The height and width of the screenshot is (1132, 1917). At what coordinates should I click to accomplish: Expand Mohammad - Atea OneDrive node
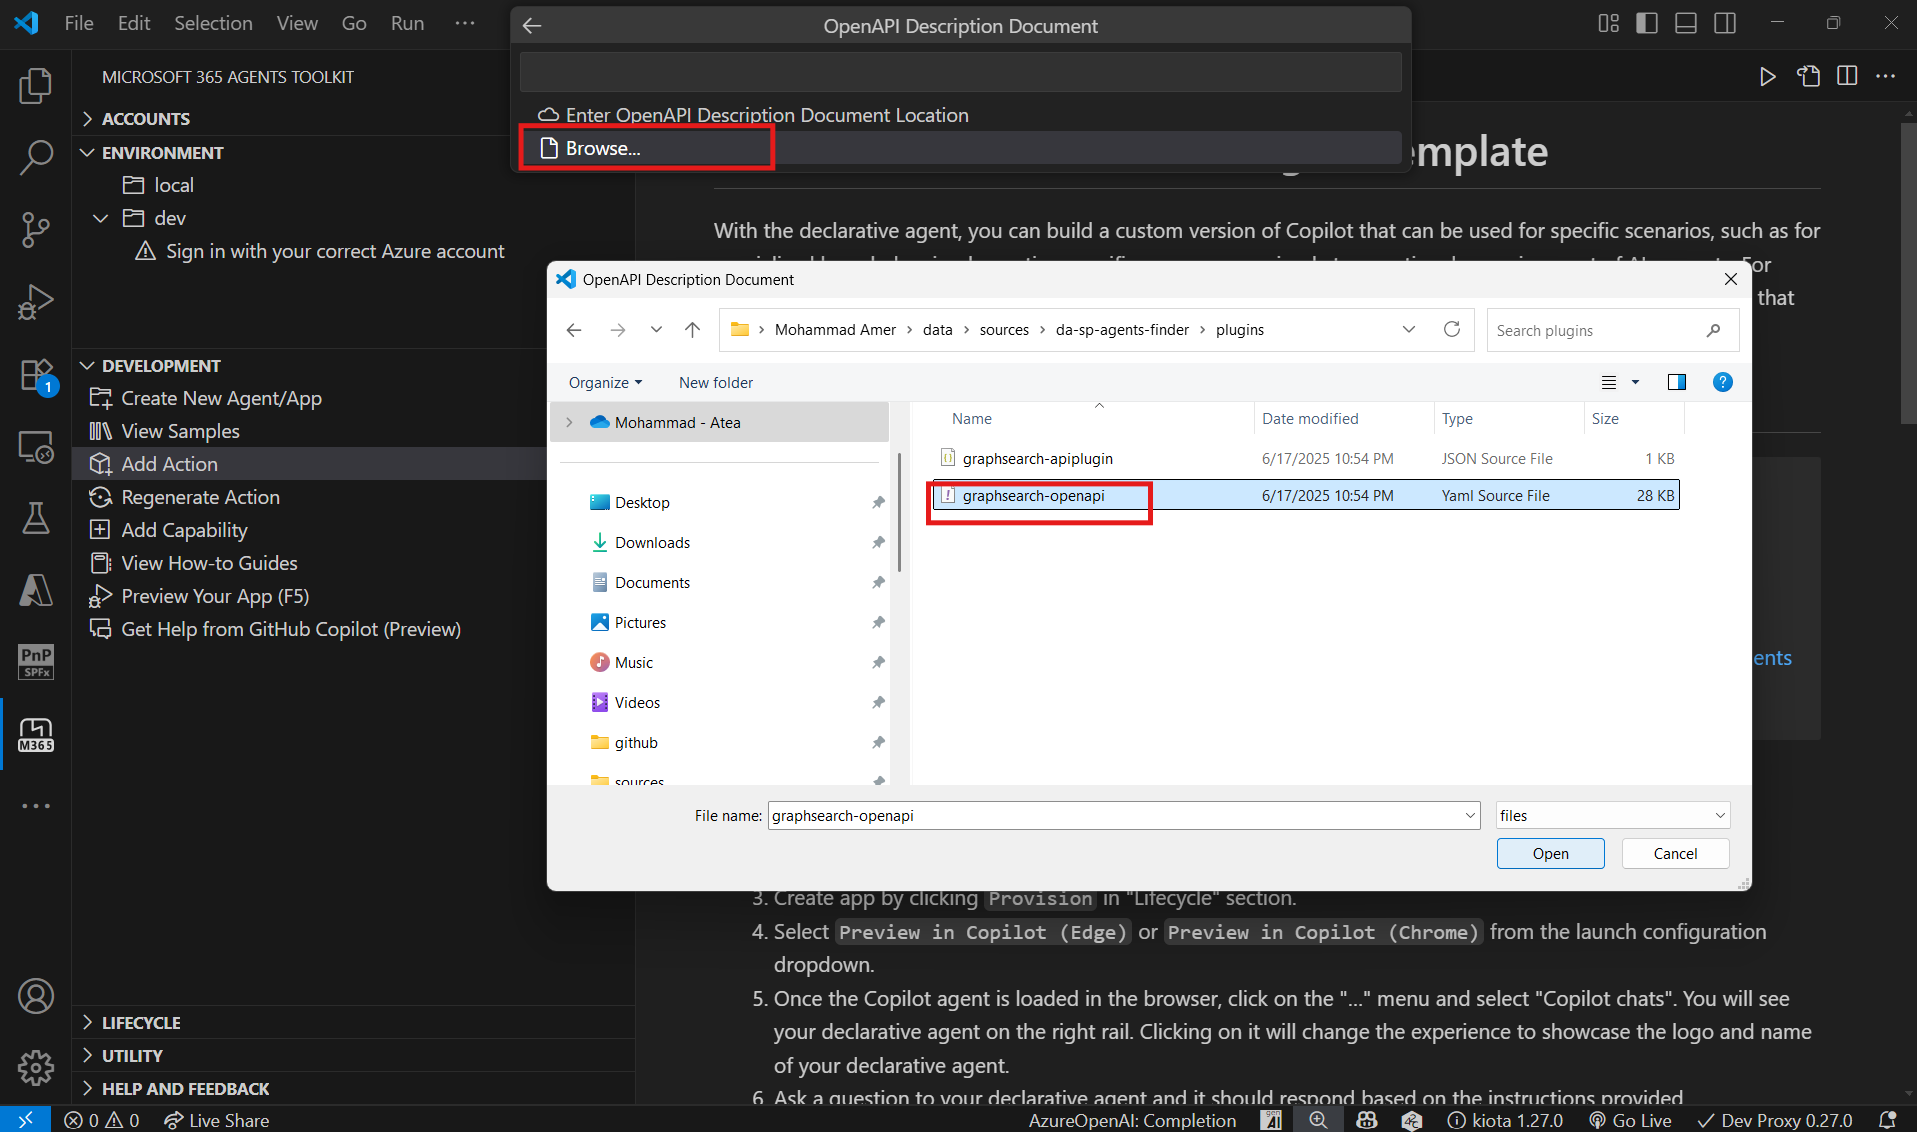coord(569,423)
